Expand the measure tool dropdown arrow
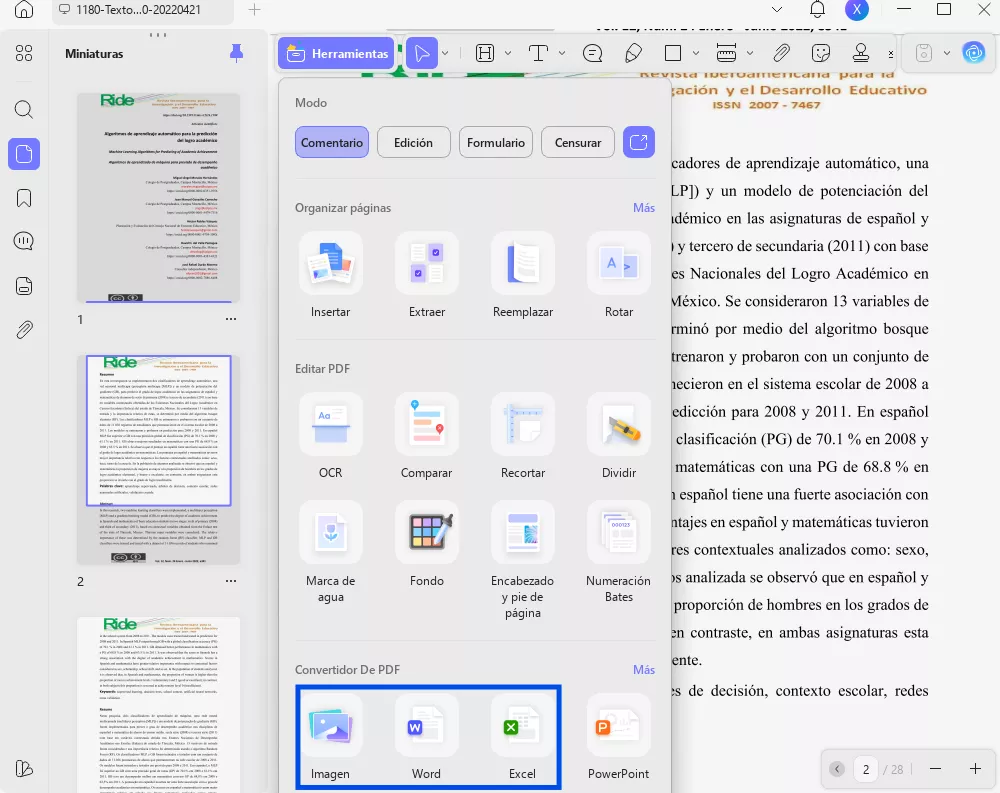Screen dimensions: 1000x793 (x=750, y=54)
